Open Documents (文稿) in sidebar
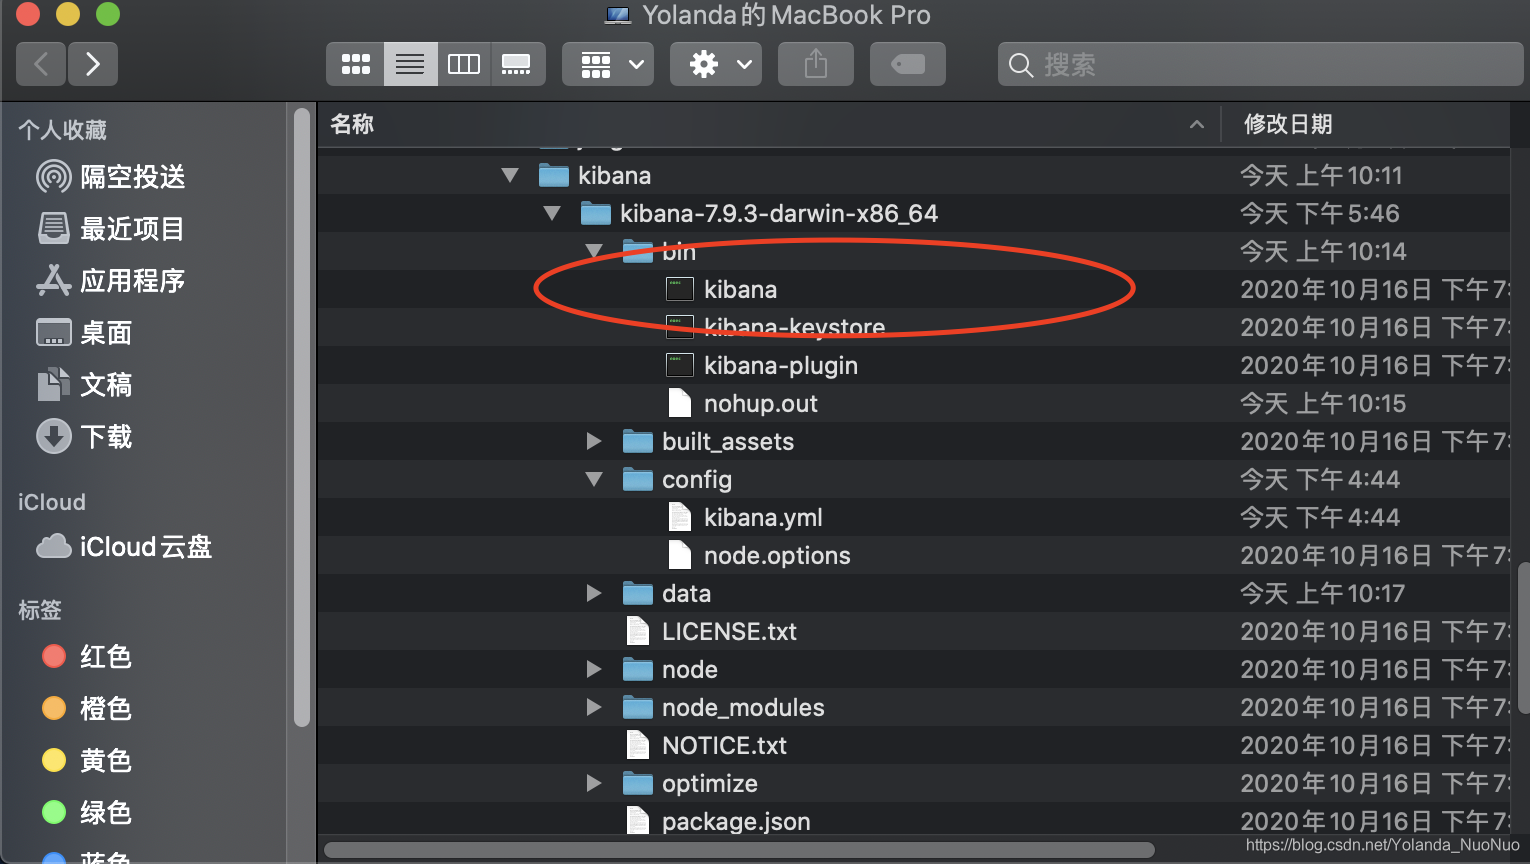The width and height of the screenshot is (1530, 864). pyautogui.click(x=84, y=385)
